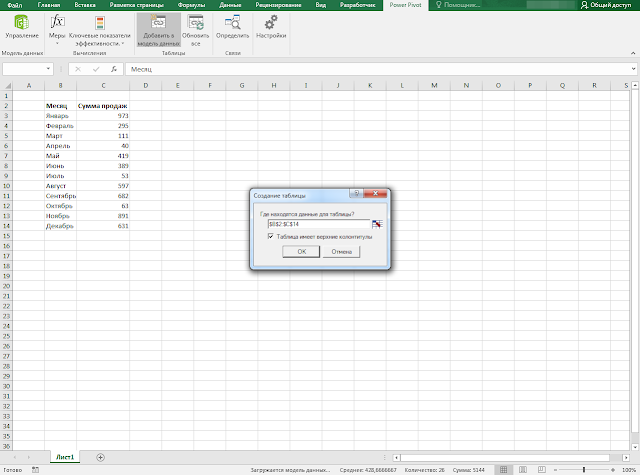The width and height of the screenshot is (640, 475).
Task: Select row 14 header
Action: coord(6,226)
